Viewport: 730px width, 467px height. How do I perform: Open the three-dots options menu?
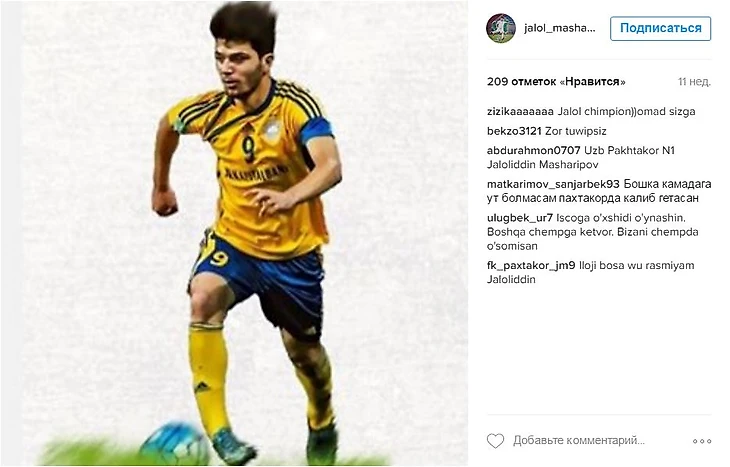tap(702, 441)
